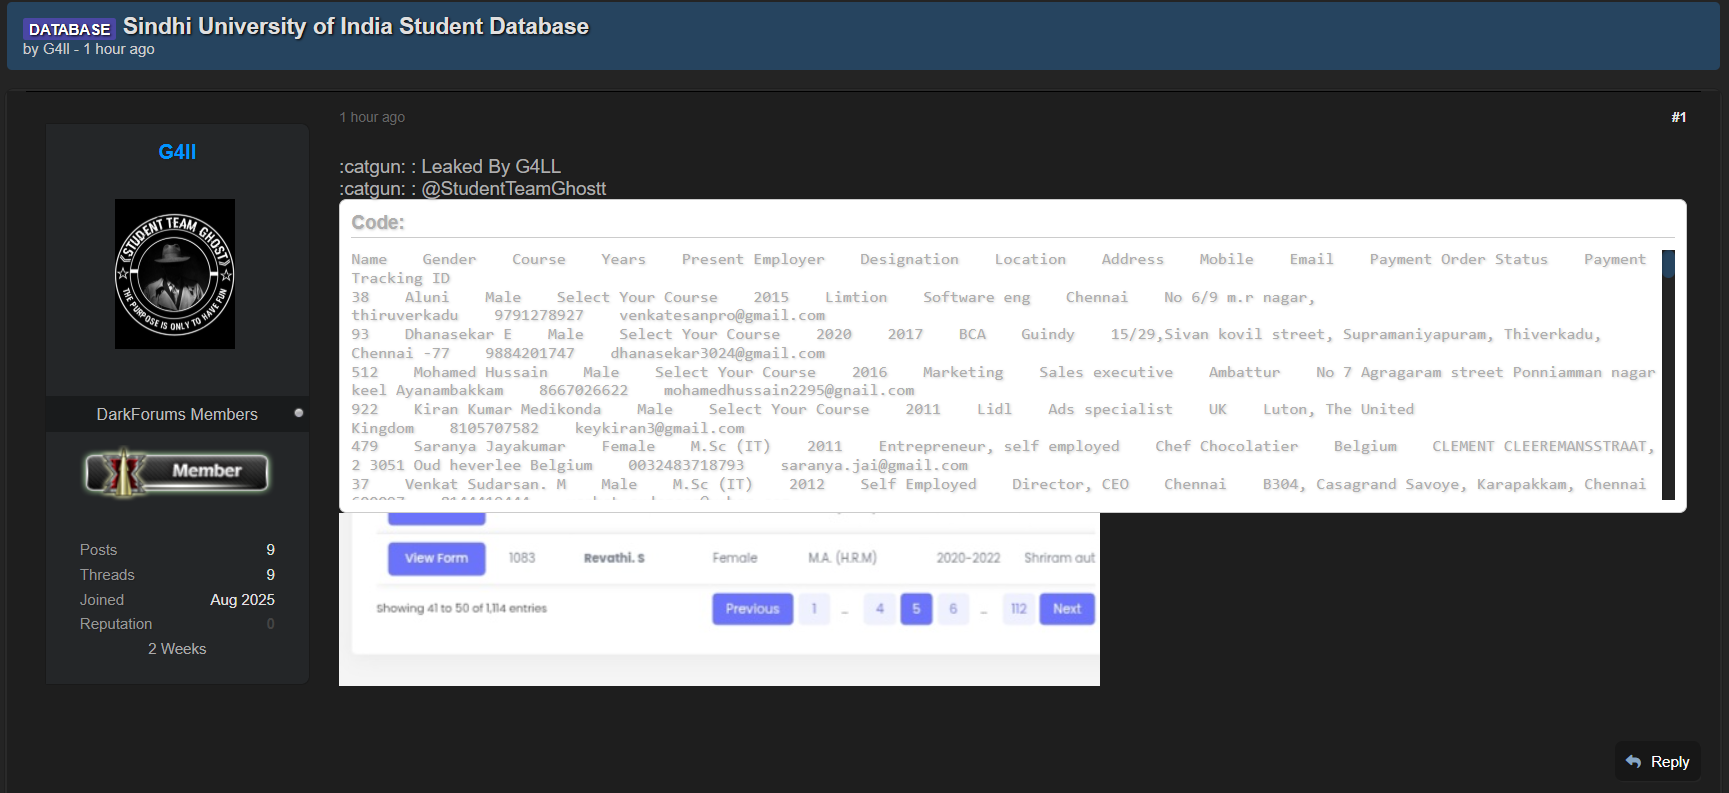Open the G4ll username profile link

177,152
